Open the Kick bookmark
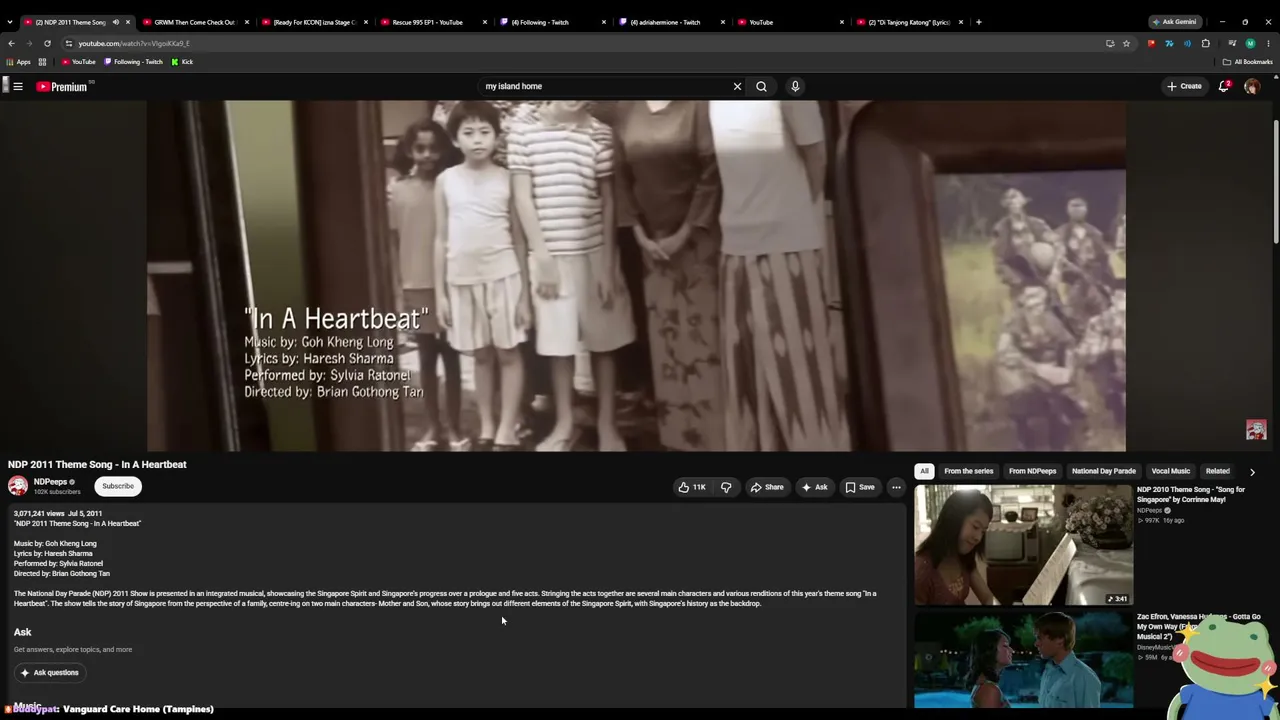Screen dimensions: 1280x720 182,62
